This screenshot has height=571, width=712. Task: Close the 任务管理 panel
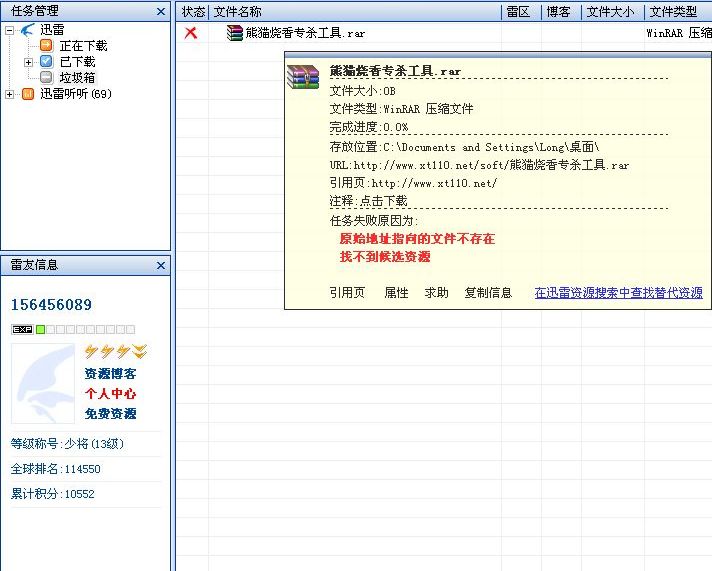pyautogui.click(x=161, y=12)
